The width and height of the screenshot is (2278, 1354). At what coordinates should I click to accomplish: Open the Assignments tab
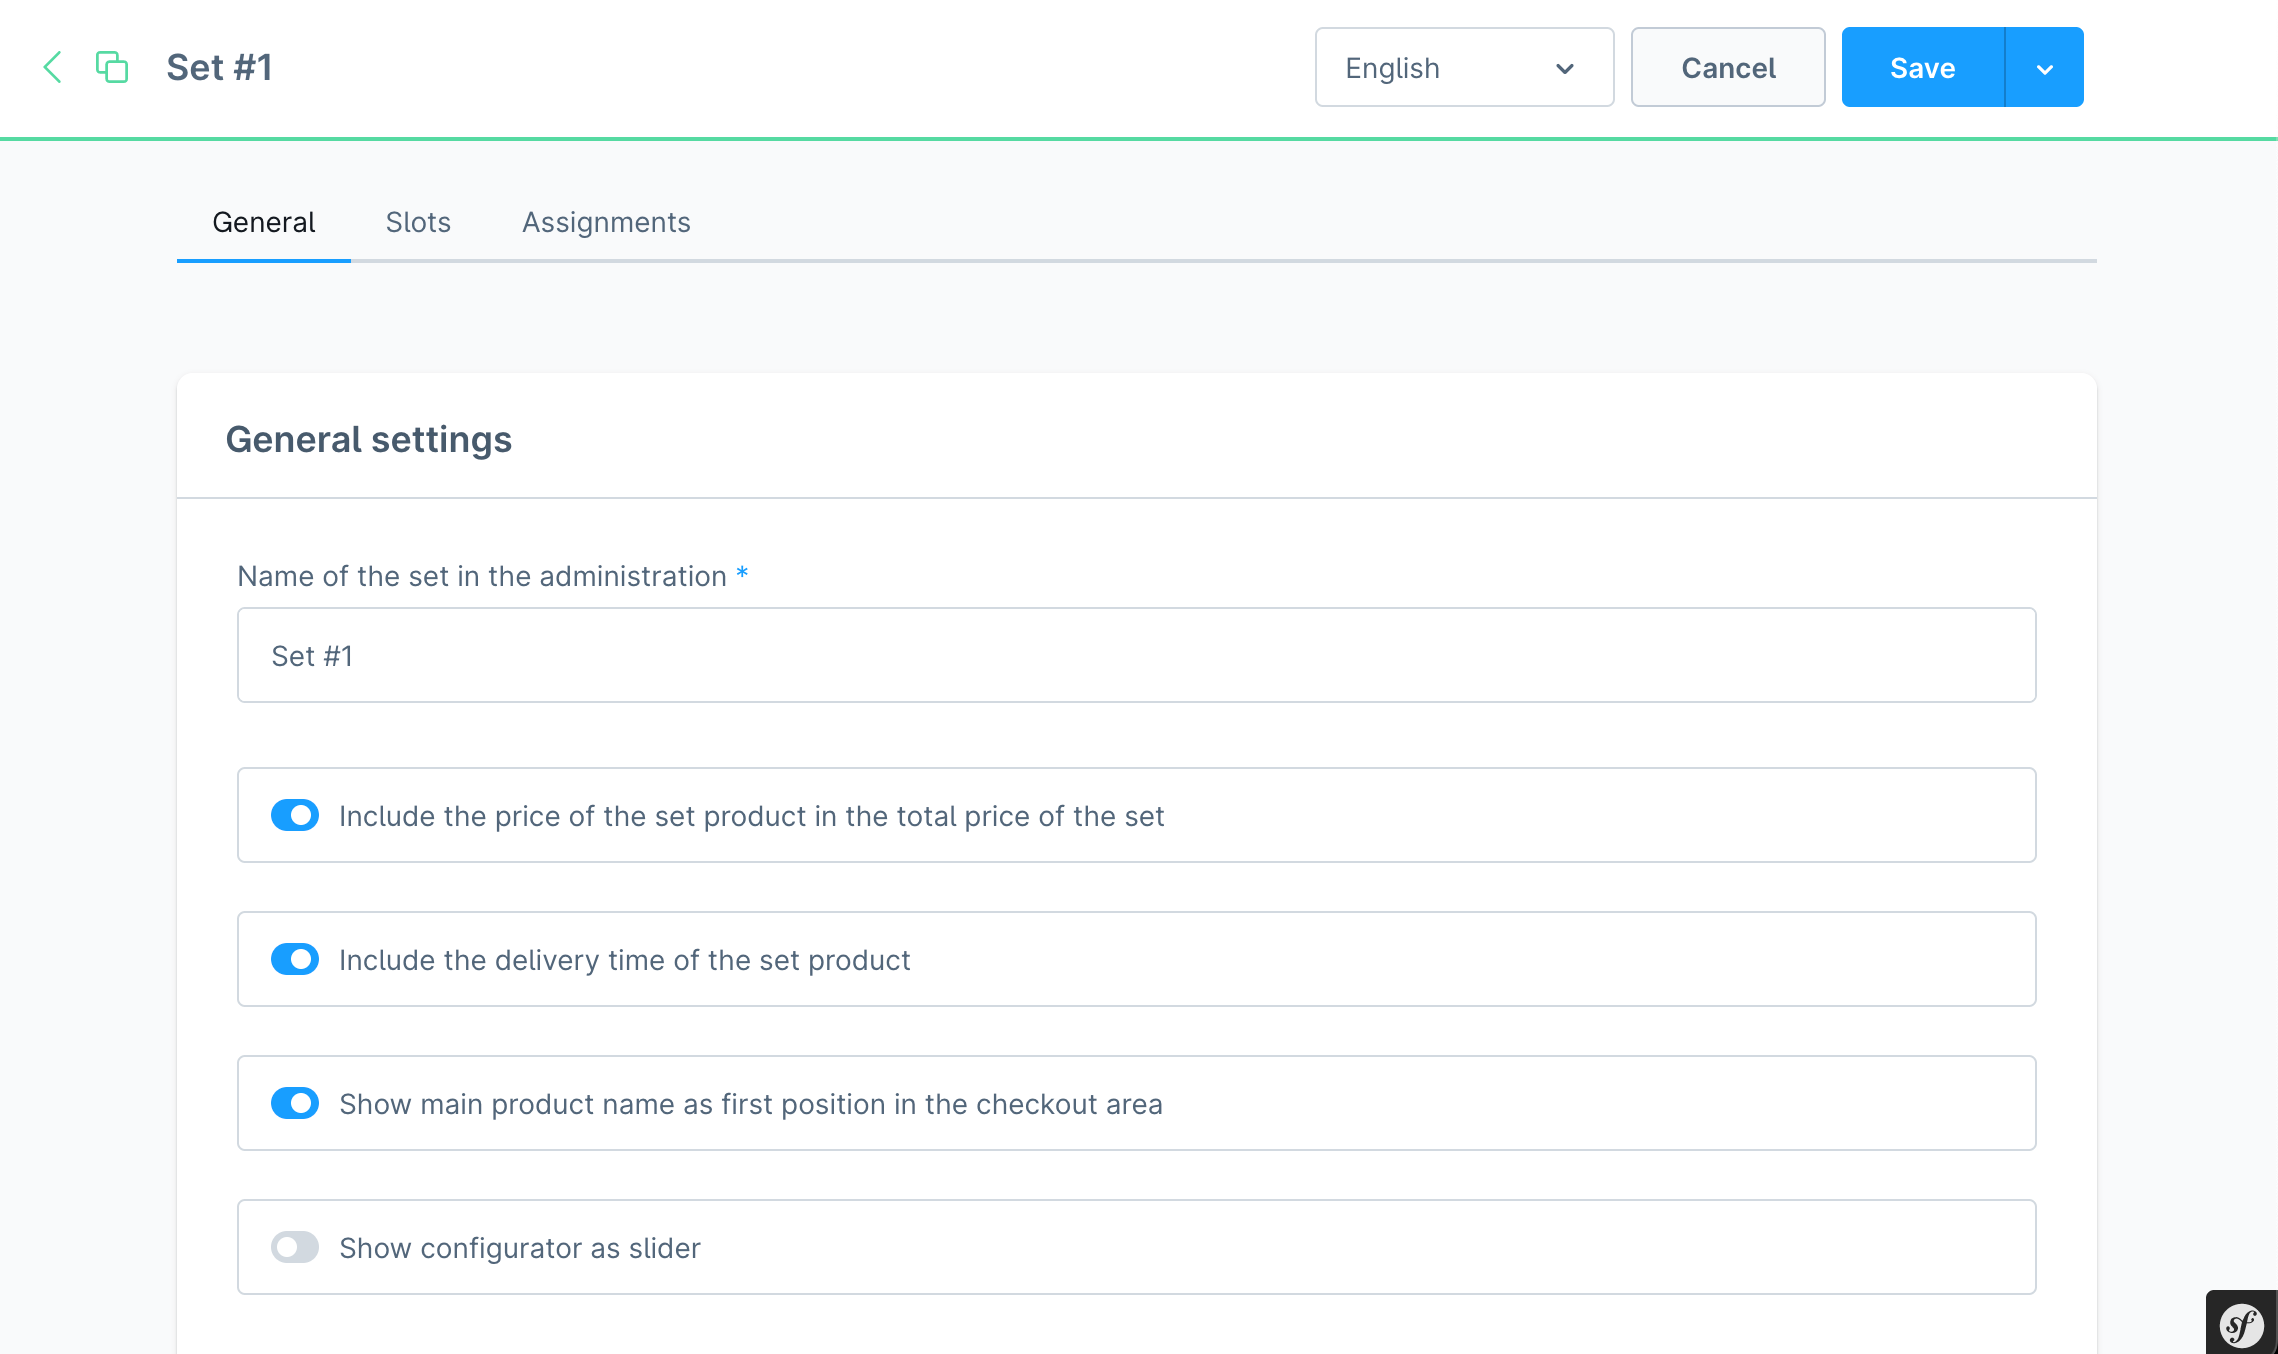[606, 222]
